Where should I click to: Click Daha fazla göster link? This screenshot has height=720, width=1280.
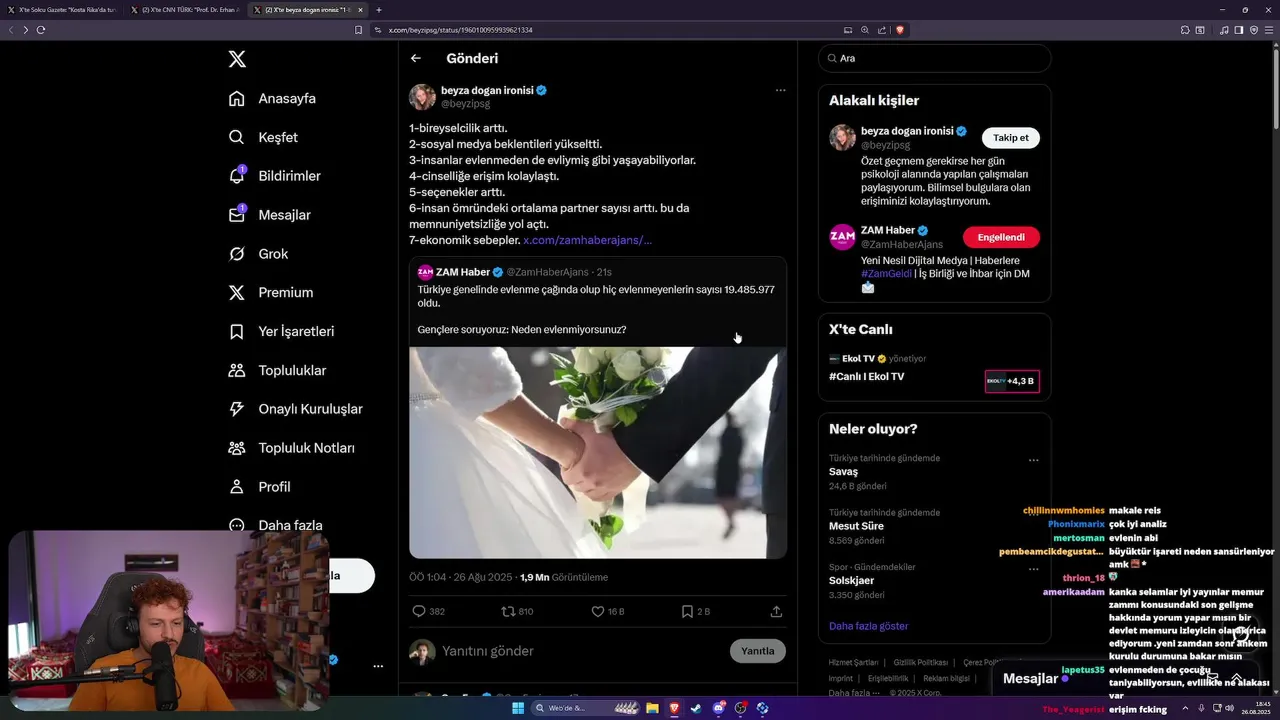pyautogui.click(x=868, y=626)
